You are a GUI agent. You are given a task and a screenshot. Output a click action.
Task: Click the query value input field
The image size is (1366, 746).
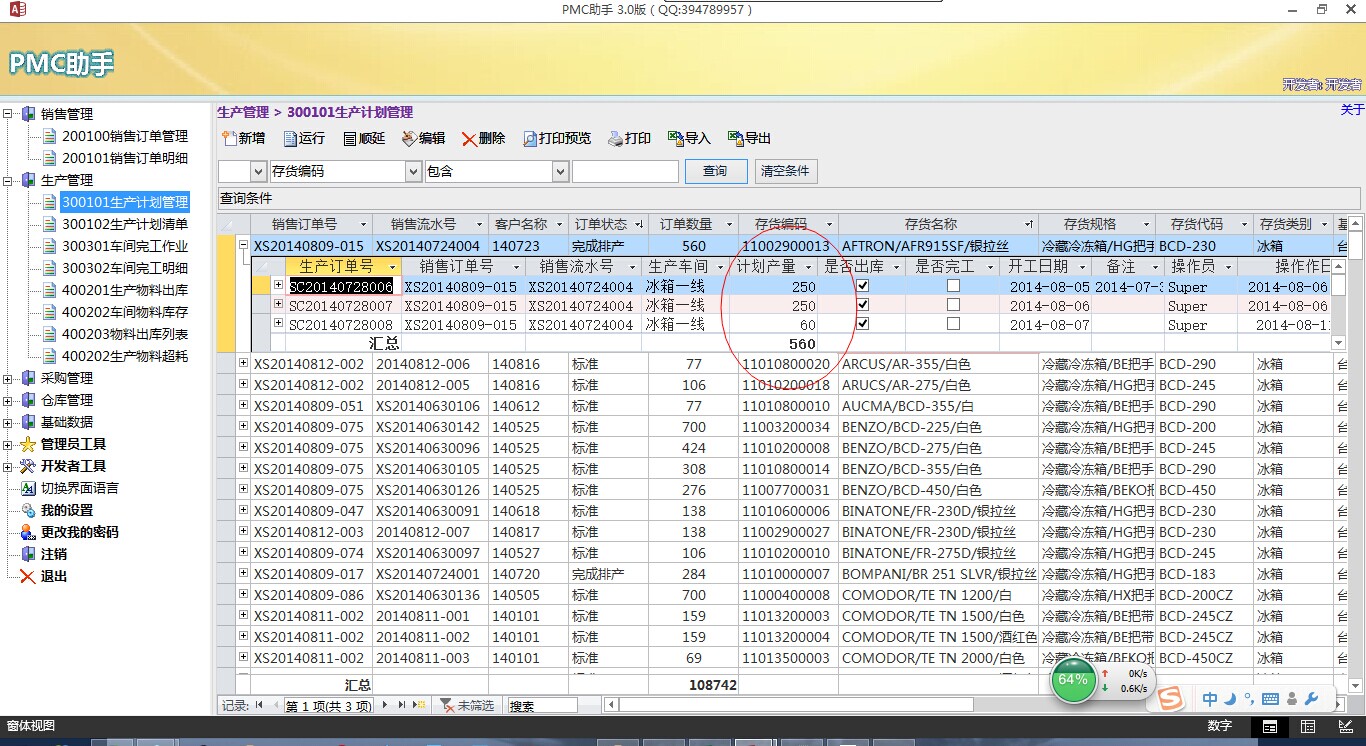point(625,172)
